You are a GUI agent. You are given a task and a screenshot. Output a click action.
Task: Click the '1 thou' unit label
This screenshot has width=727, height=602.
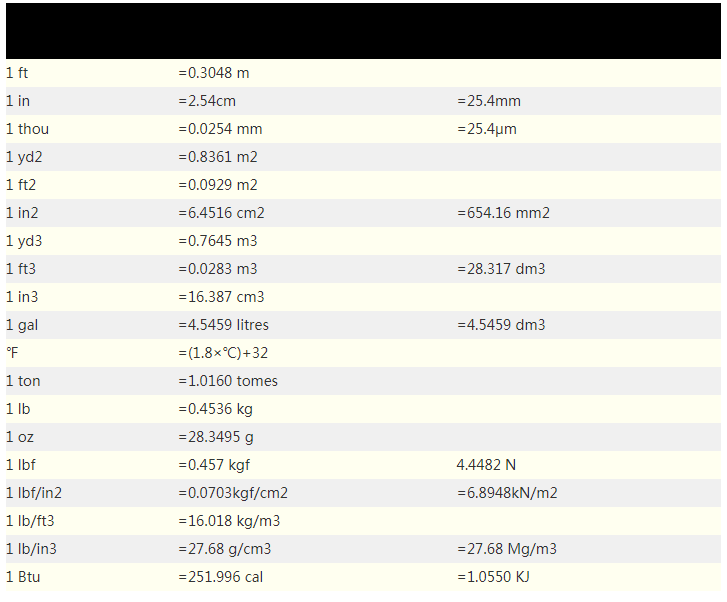click(x=27, y=129)
